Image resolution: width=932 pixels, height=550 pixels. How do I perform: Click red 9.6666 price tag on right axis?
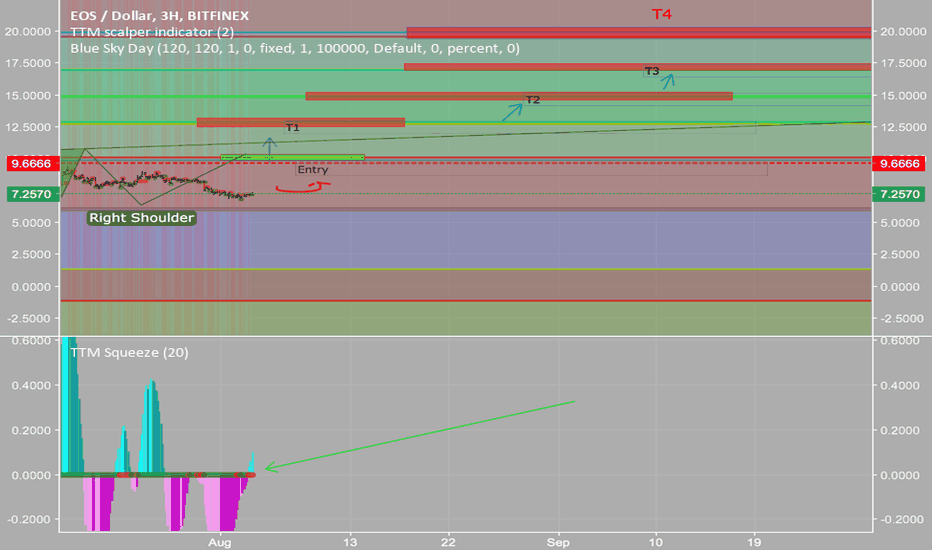(x=899, y=164)
